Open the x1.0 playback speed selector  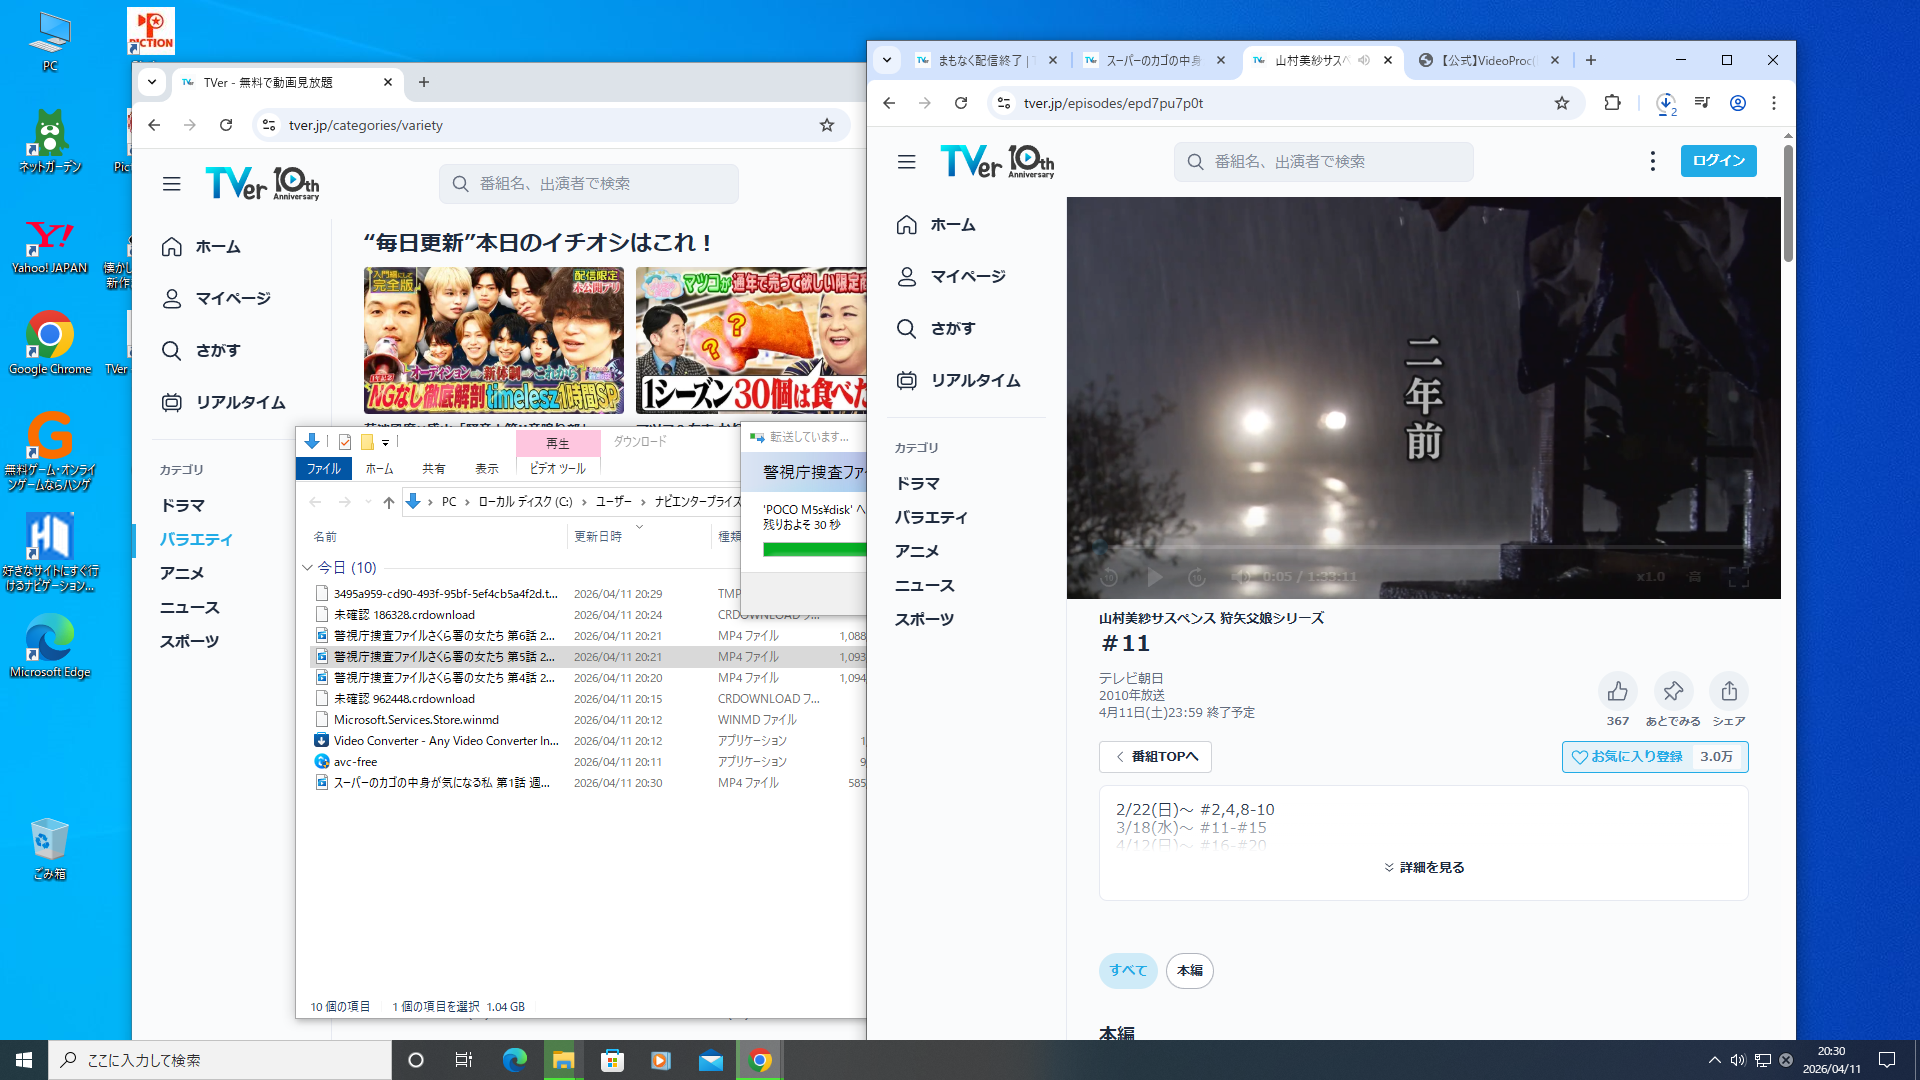tap(1651, 577)
